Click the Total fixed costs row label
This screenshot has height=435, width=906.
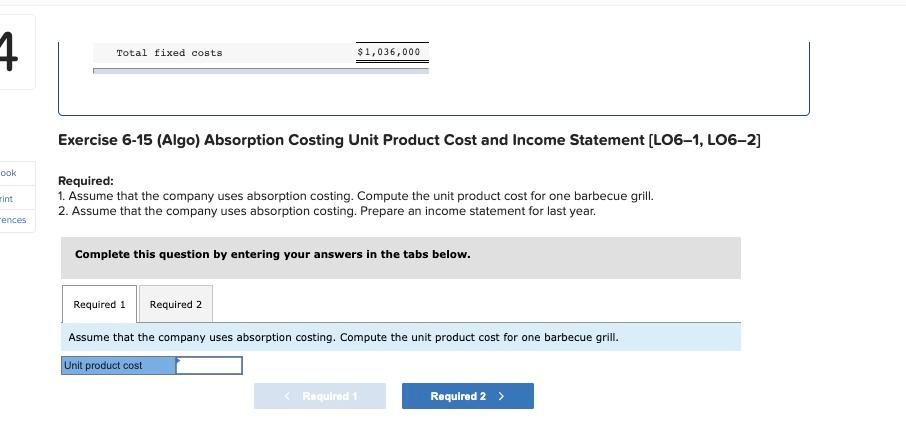(x=169, y=53)
